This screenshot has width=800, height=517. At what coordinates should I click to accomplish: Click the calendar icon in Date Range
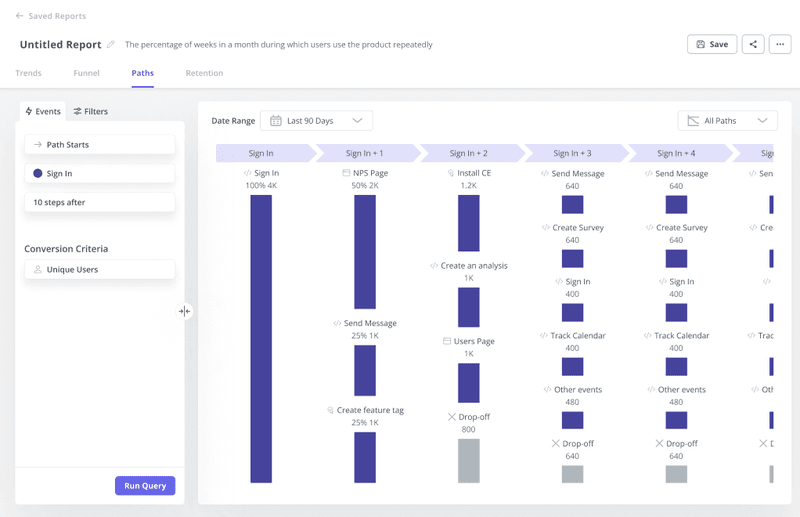coord(275,121)
